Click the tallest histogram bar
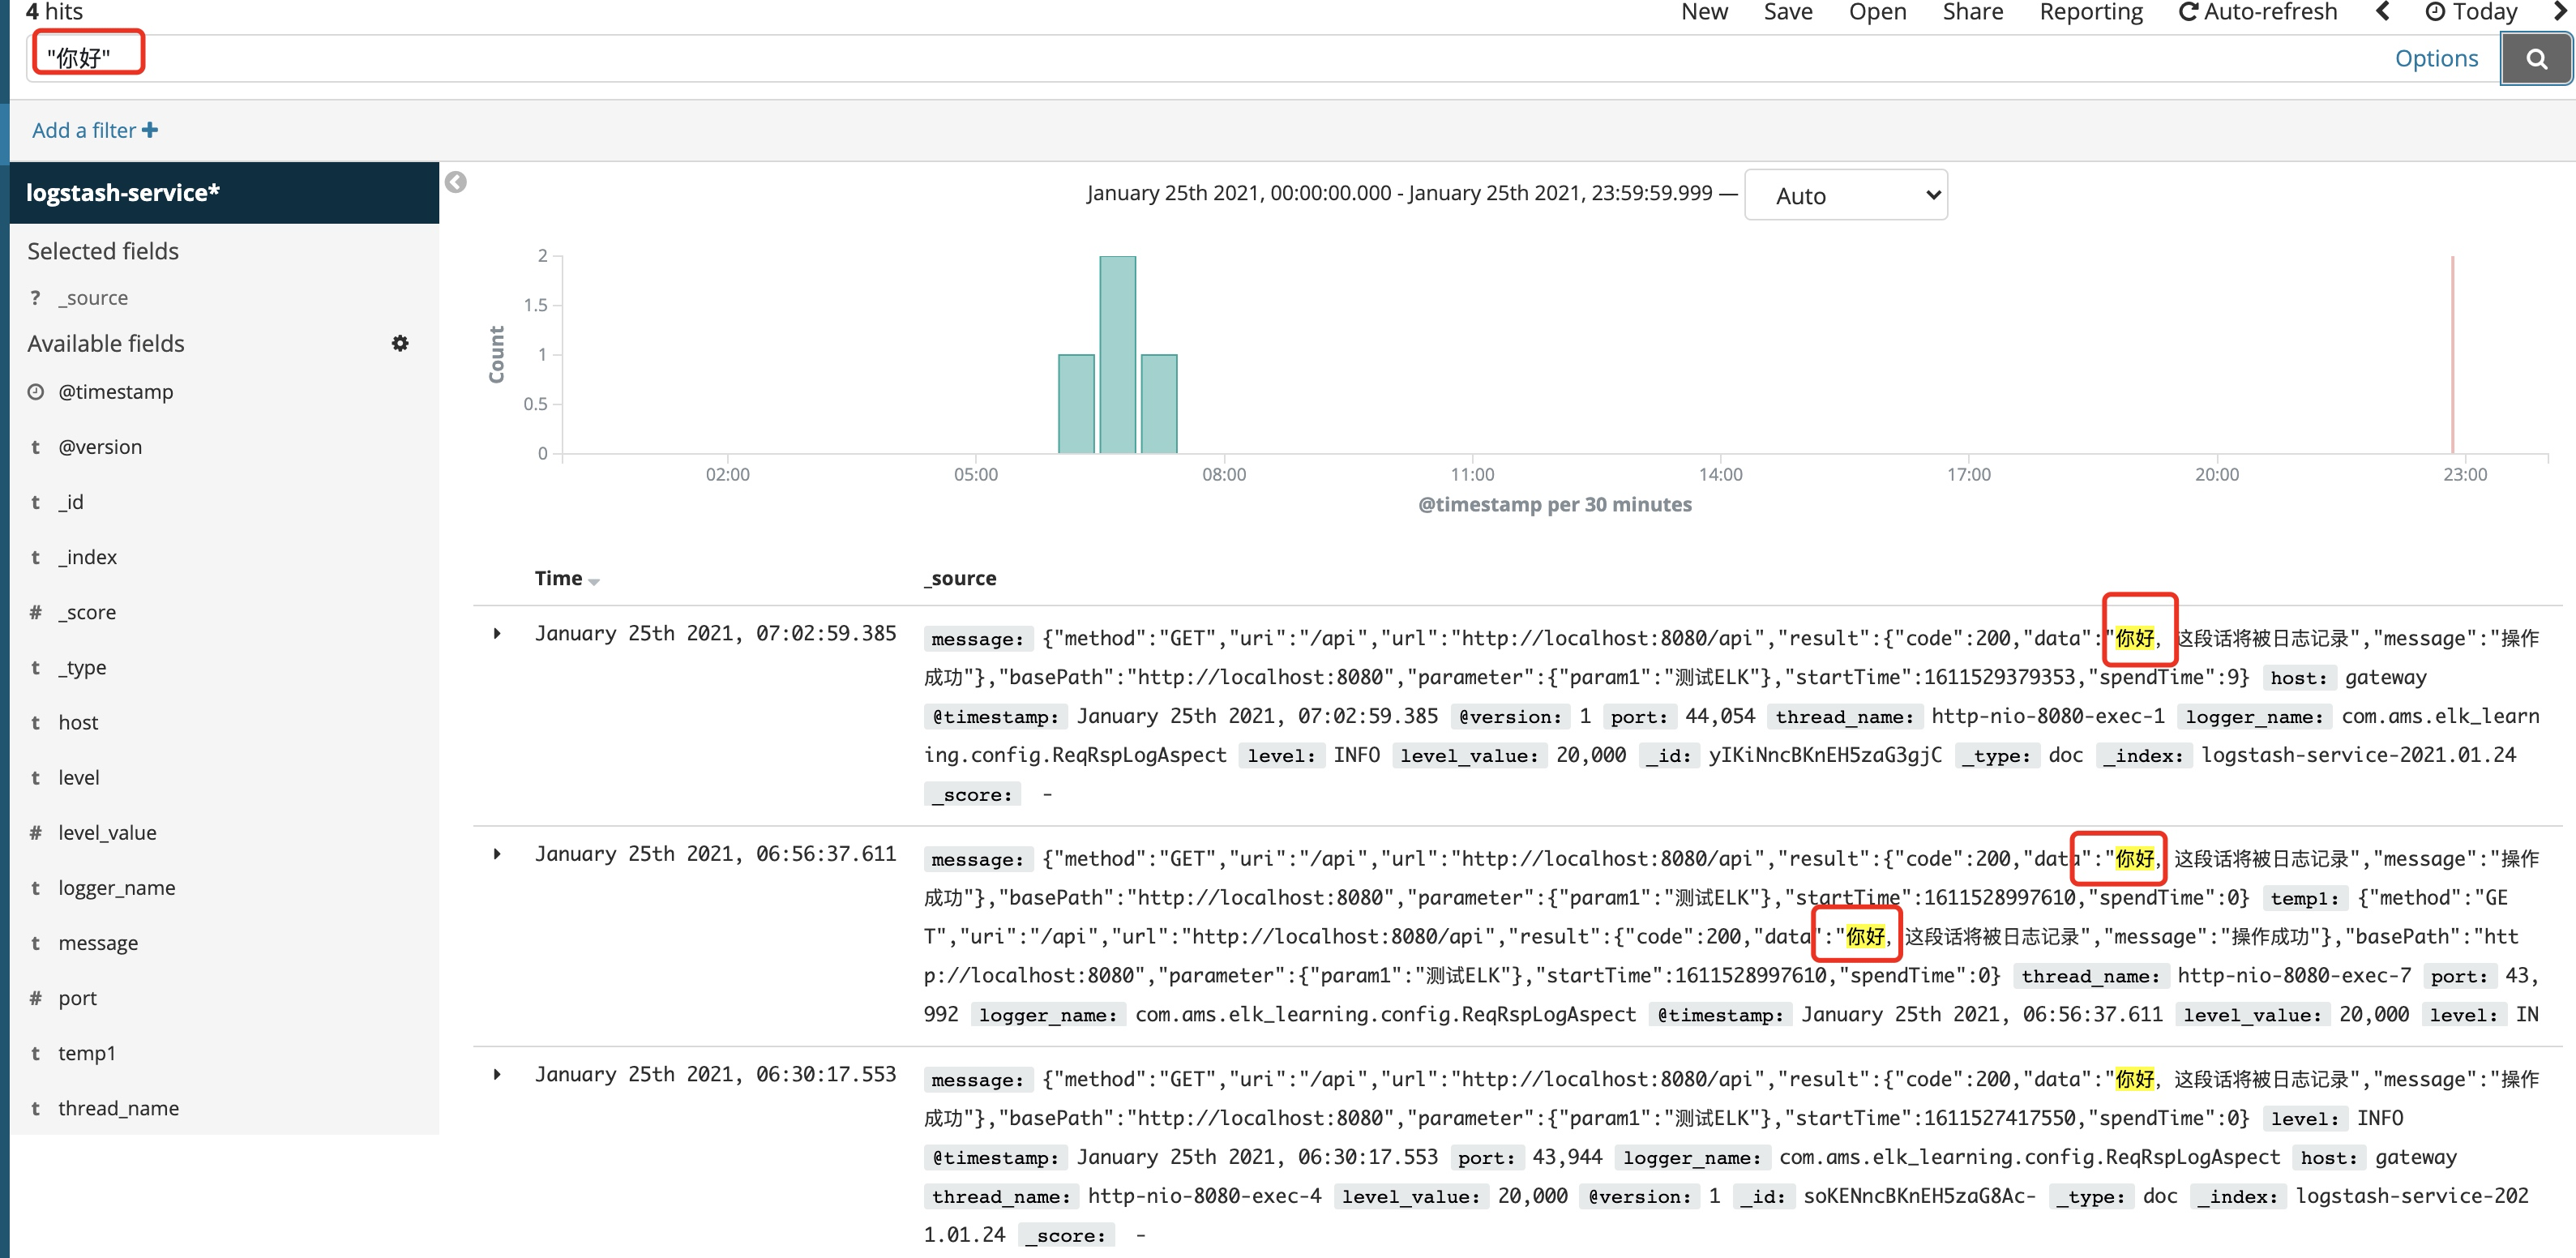Screen dimensions: 2576x1258 coord(1117,355)
